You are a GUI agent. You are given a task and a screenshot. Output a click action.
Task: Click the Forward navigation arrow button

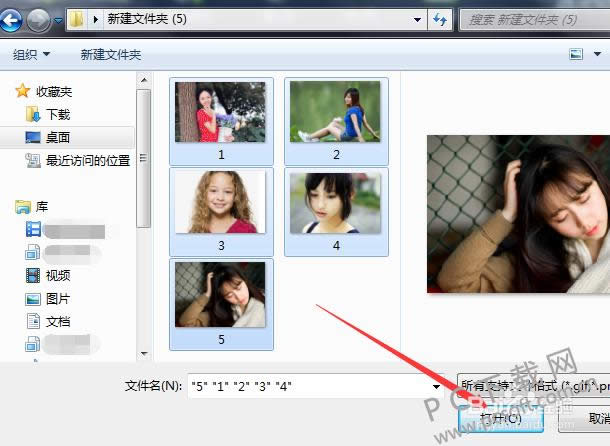[x=39, y=19]
